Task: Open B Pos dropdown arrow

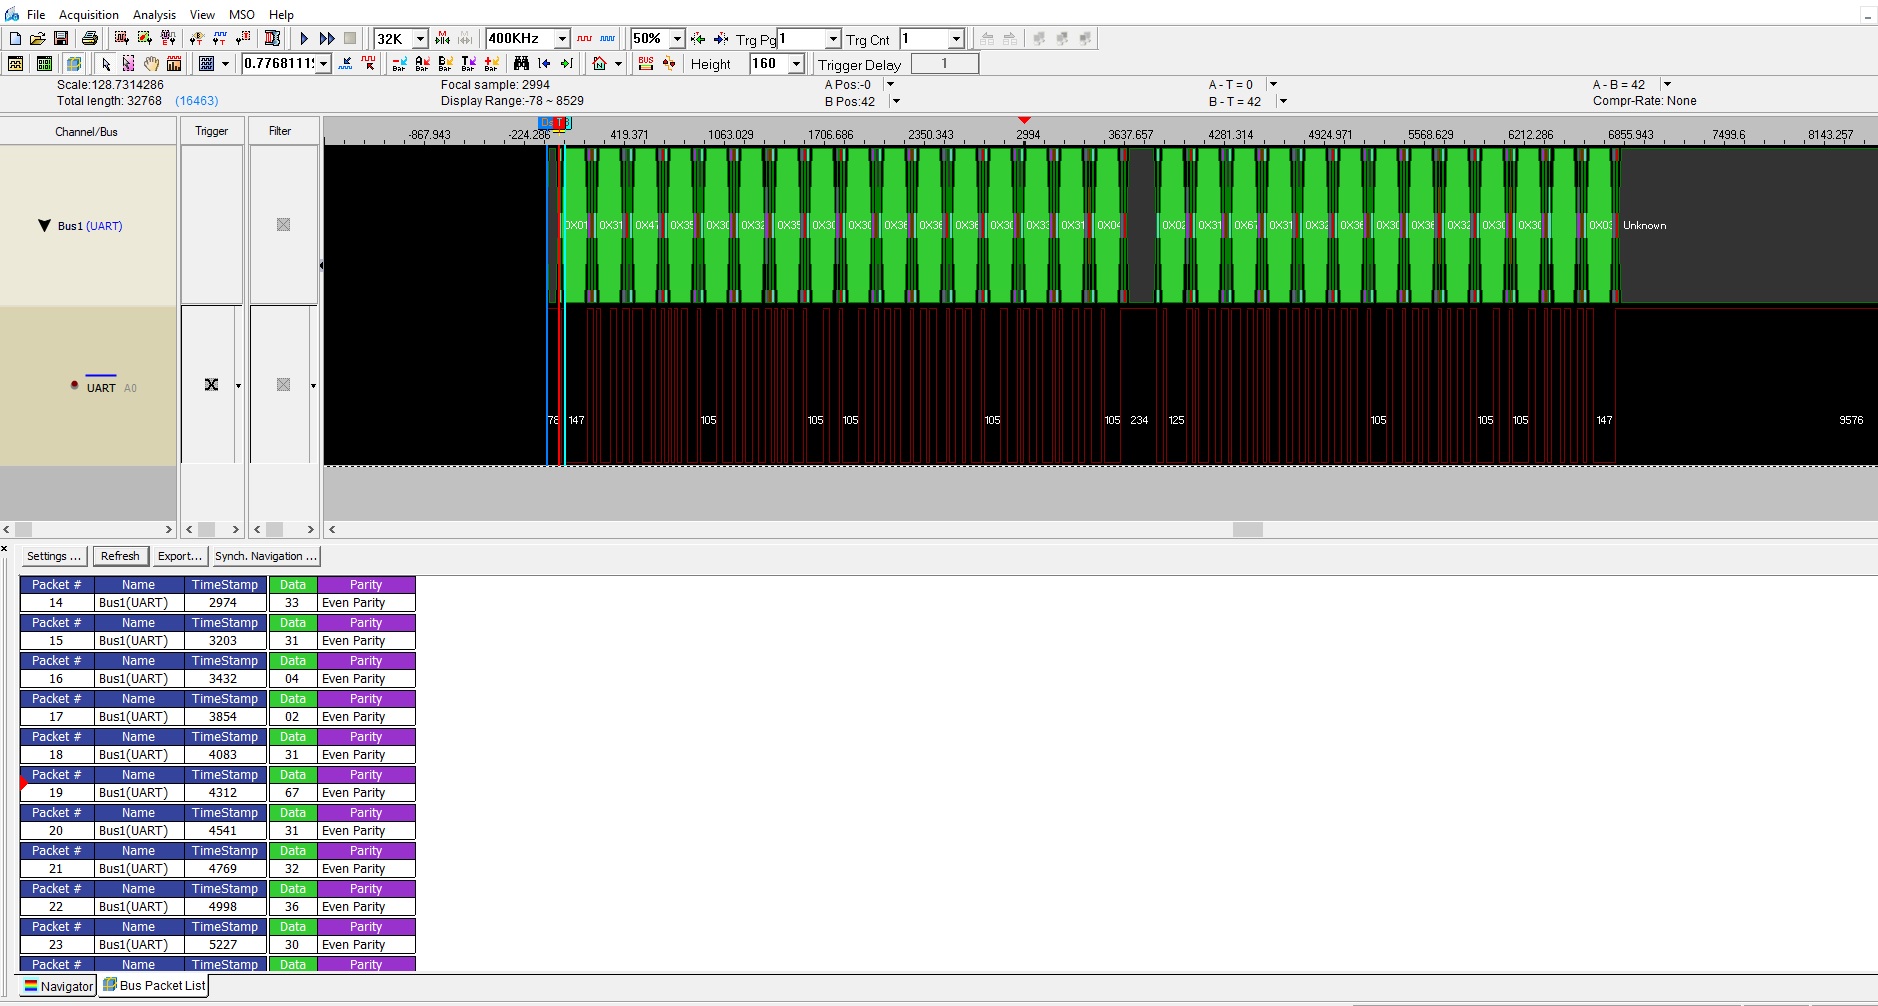Action: click(x=896, y=101)
